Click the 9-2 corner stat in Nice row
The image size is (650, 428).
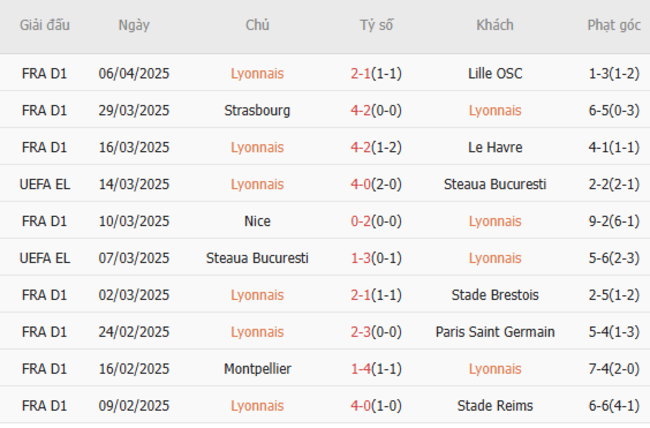(614, 221)
